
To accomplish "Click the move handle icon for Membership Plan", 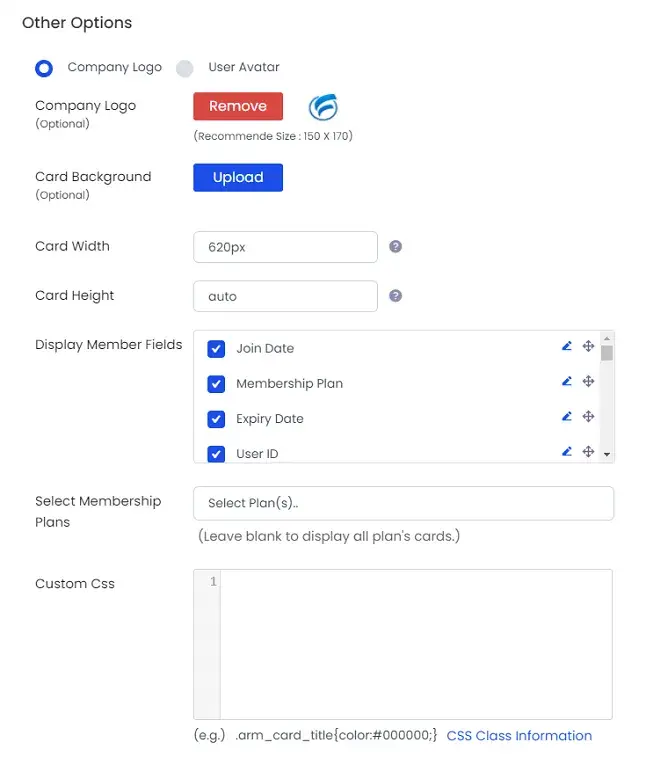I will point(589,381).
